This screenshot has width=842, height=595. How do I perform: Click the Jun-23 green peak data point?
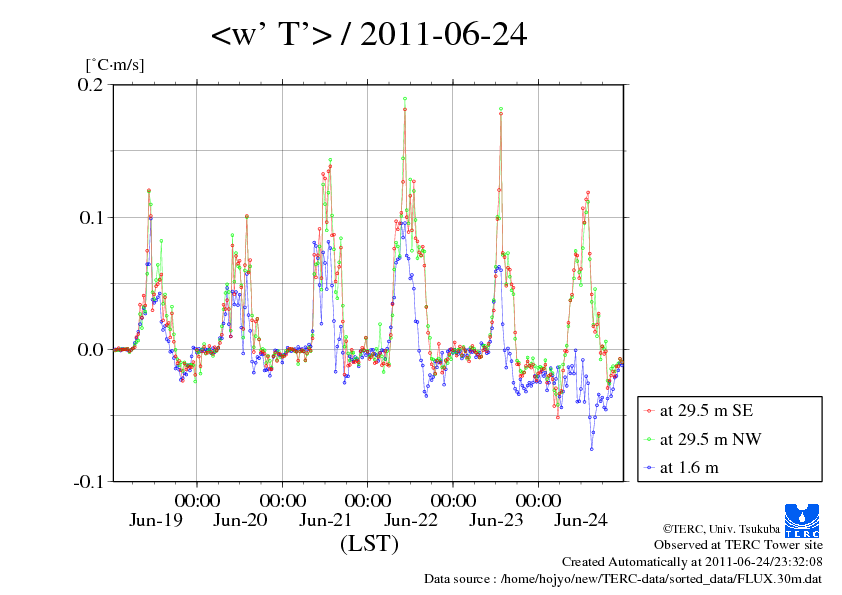(x=501, y=109)
